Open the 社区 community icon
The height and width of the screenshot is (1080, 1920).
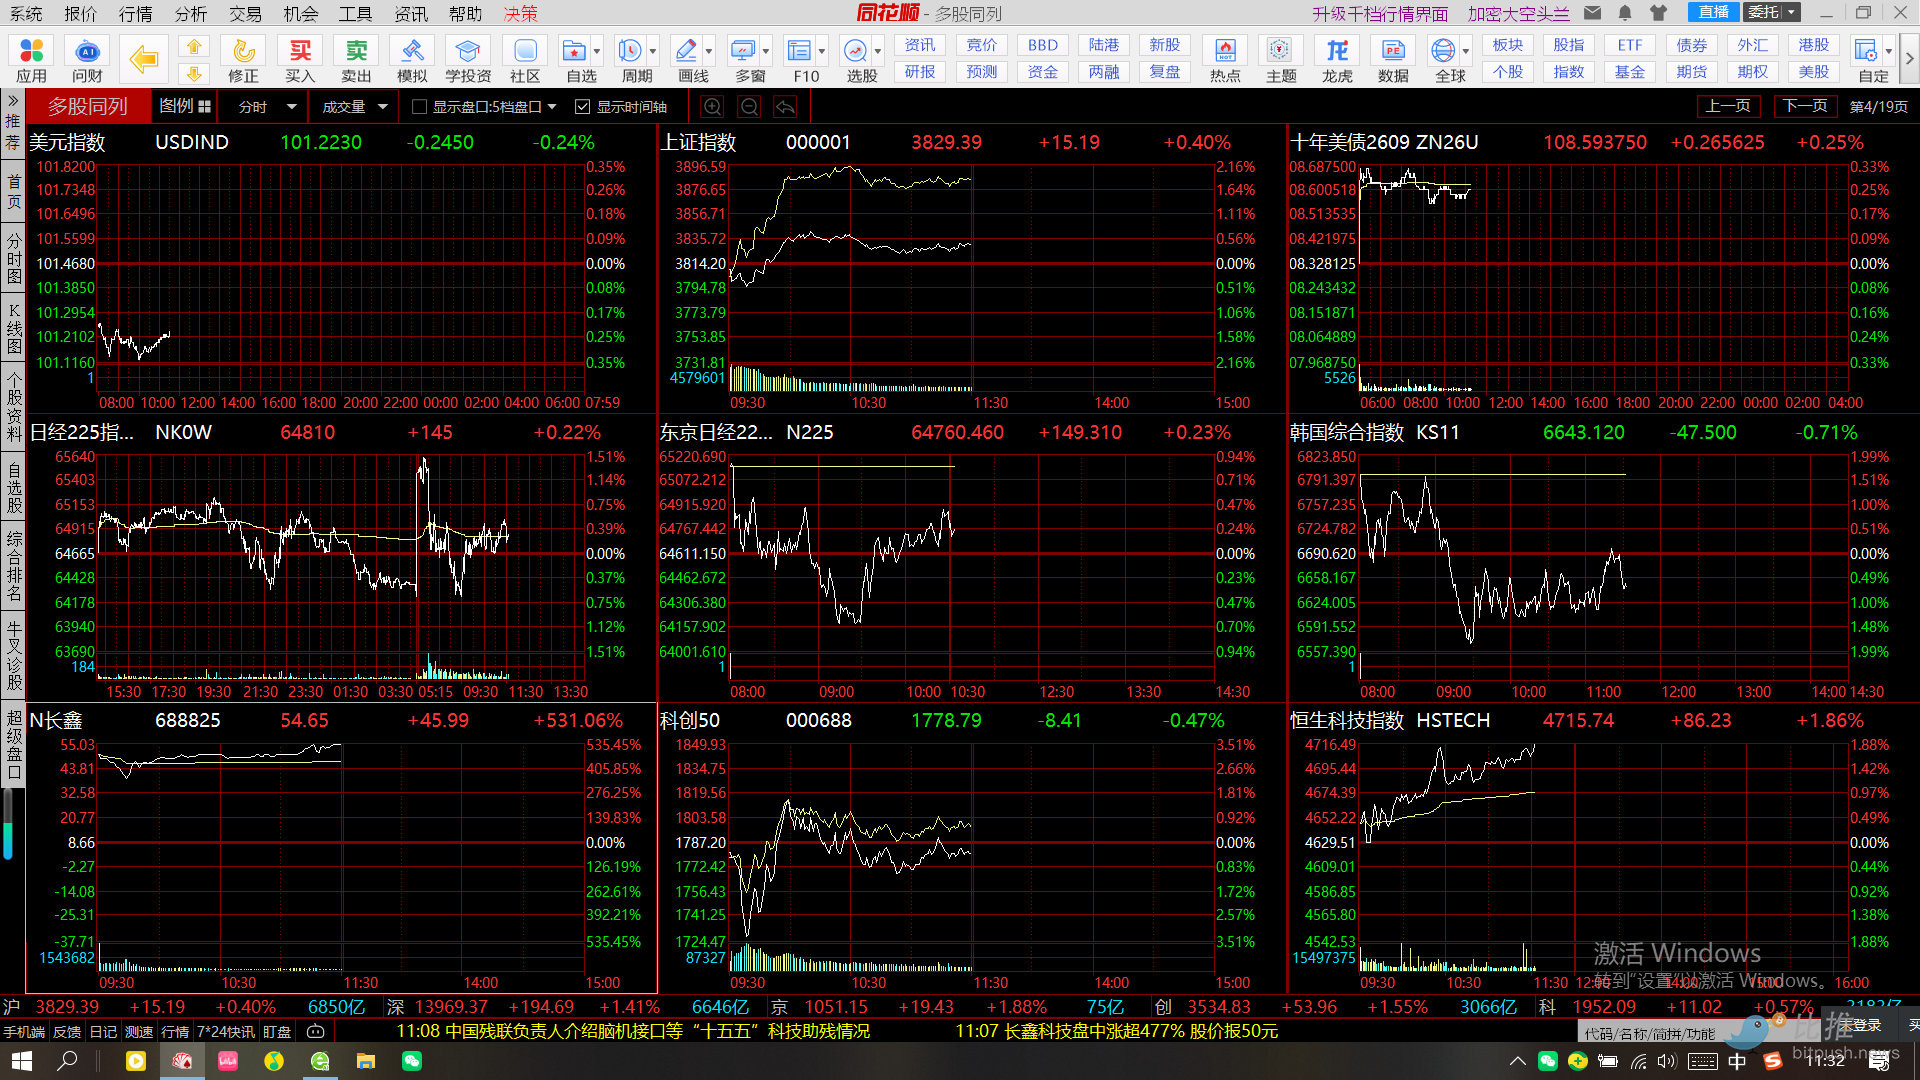(525, 59)
